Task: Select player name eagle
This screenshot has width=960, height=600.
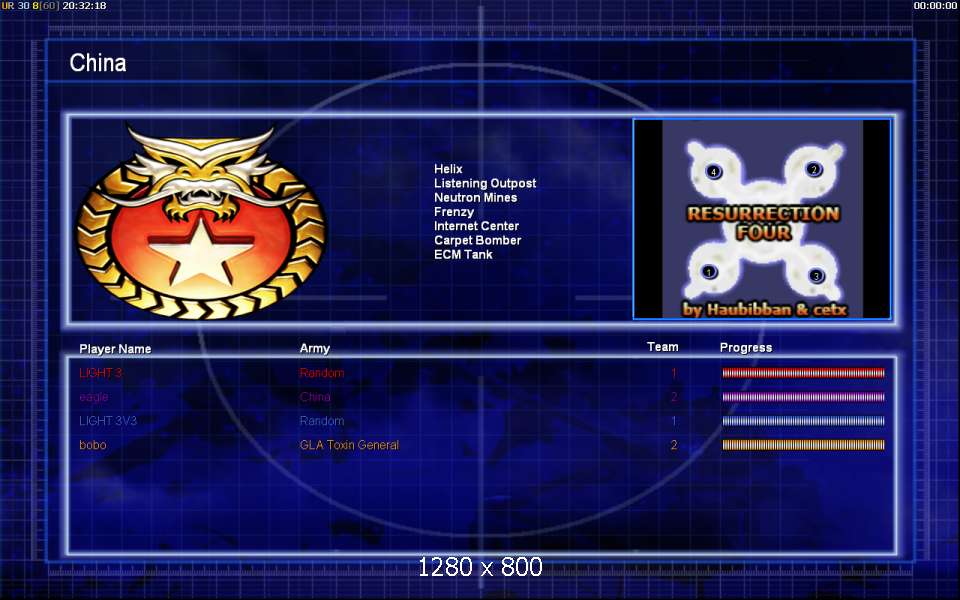Action: 94,397
